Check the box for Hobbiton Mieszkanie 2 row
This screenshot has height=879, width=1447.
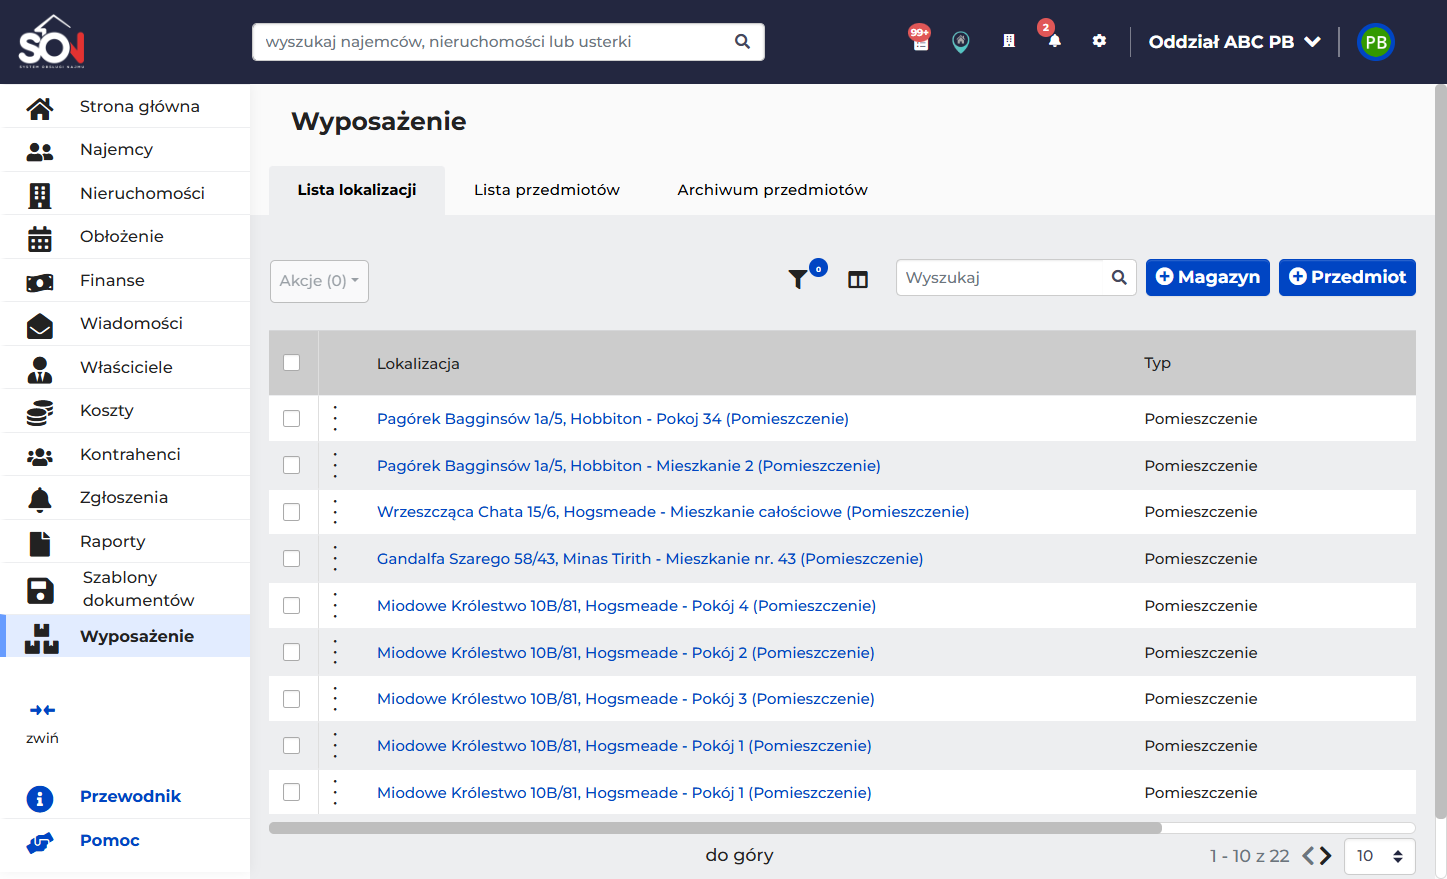(292, 465)
